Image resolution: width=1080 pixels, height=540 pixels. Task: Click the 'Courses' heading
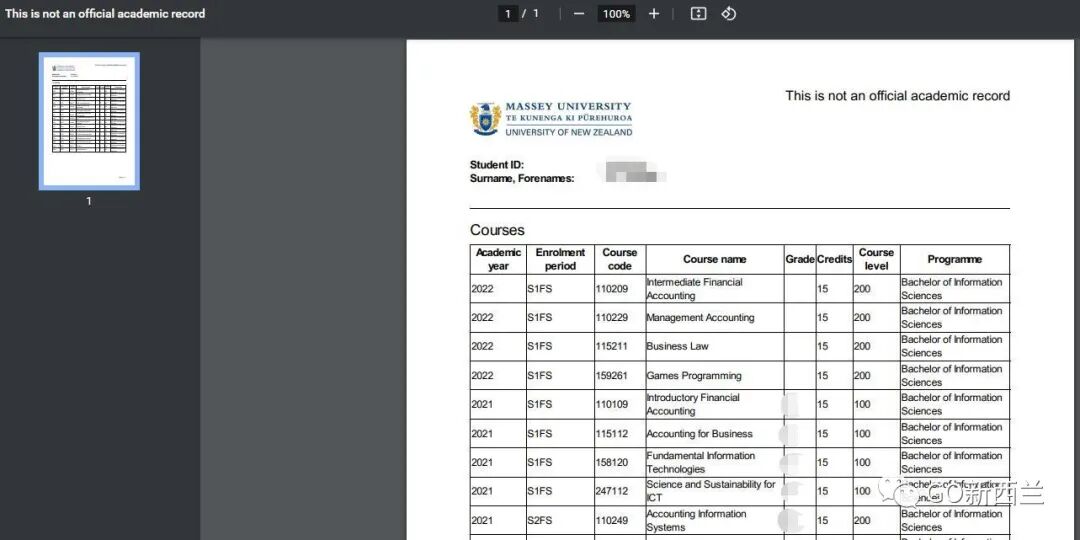[x=497, y=230]
